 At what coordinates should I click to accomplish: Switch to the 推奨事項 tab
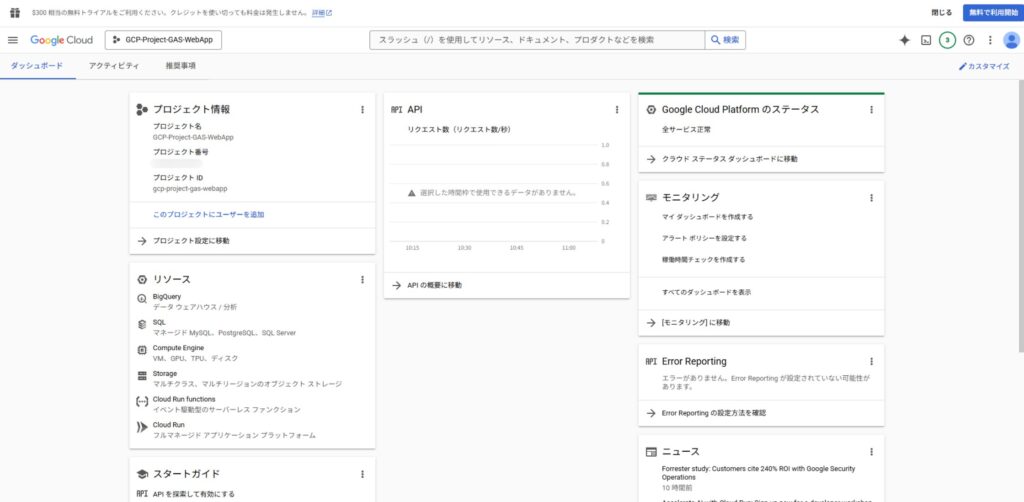pos(181,66)
